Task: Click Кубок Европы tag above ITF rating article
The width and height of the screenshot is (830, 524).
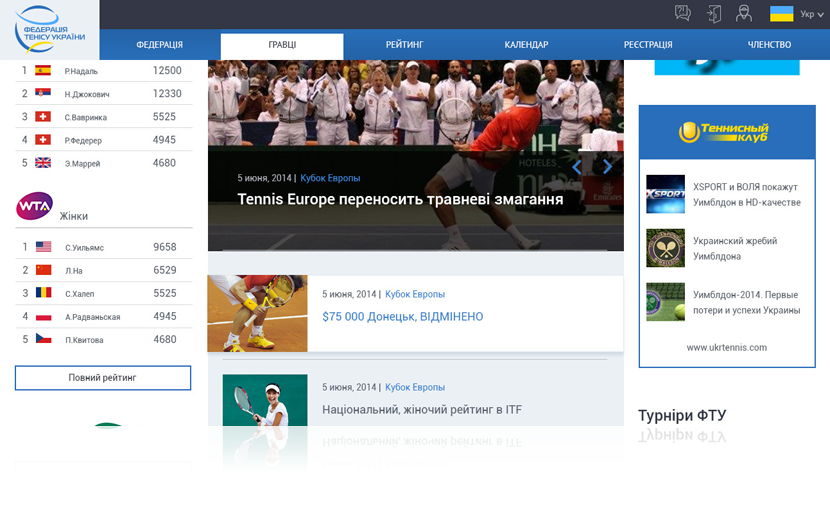Action: tap(415, 387)
